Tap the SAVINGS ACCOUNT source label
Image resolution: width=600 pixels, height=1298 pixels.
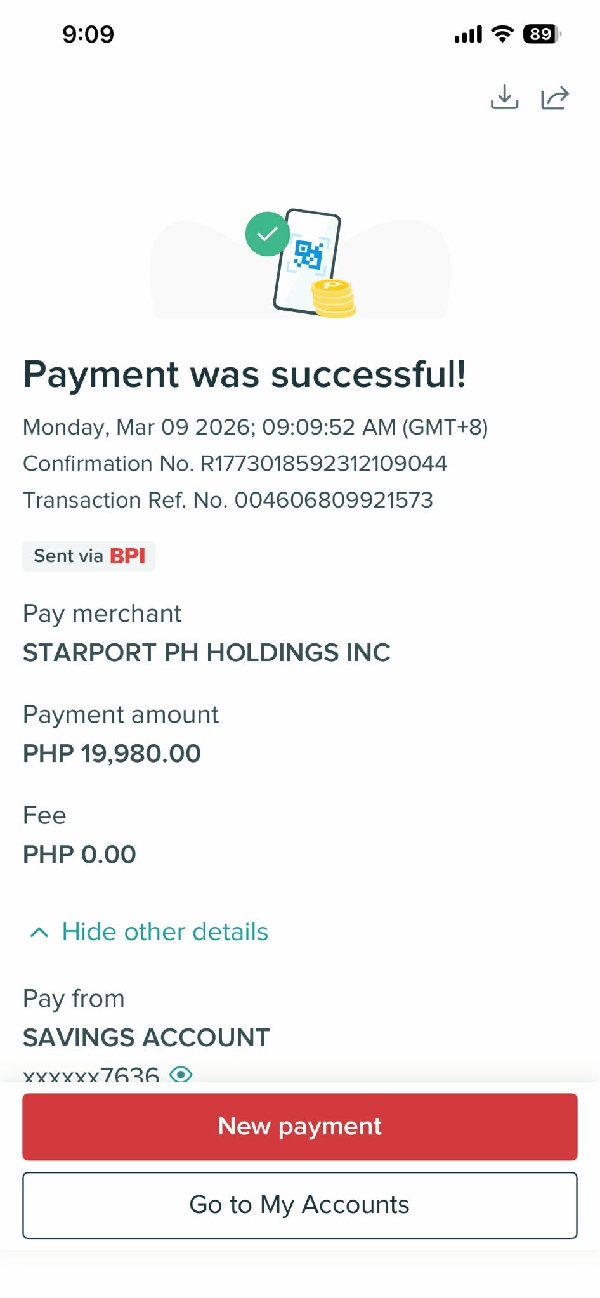[x=147, y=1037]
